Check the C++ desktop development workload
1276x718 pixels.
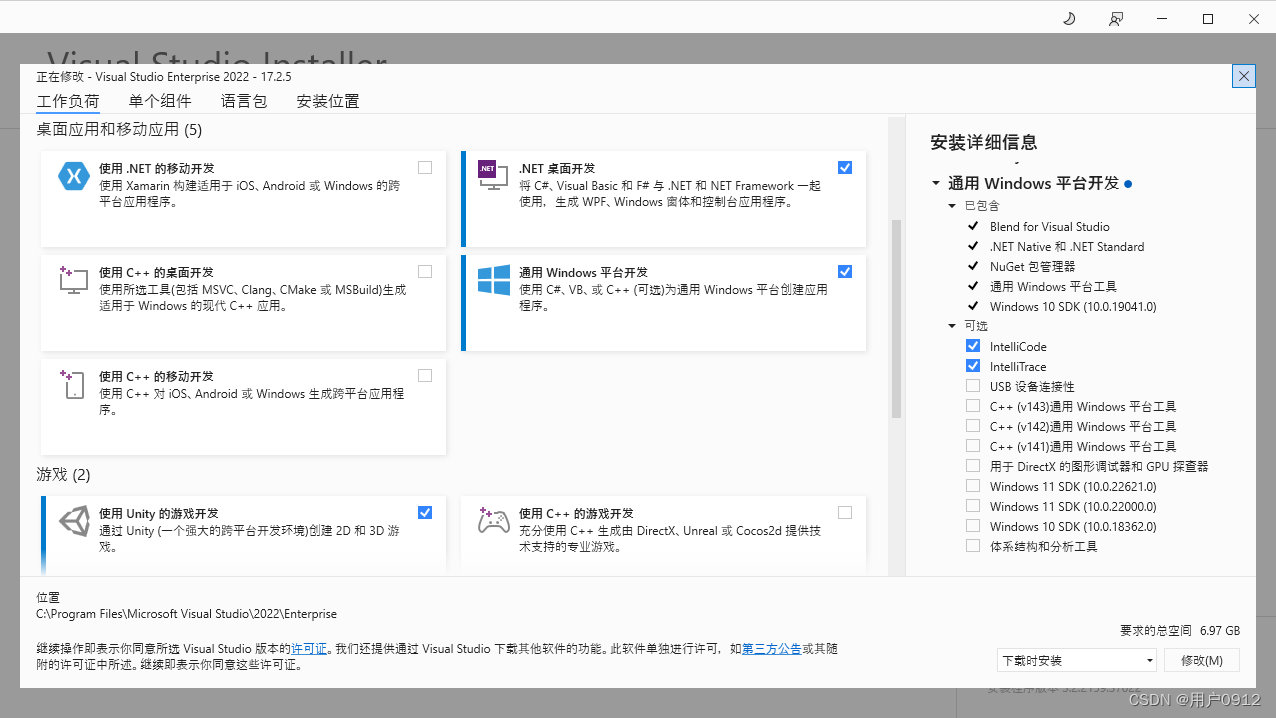(x=425, y=272)
